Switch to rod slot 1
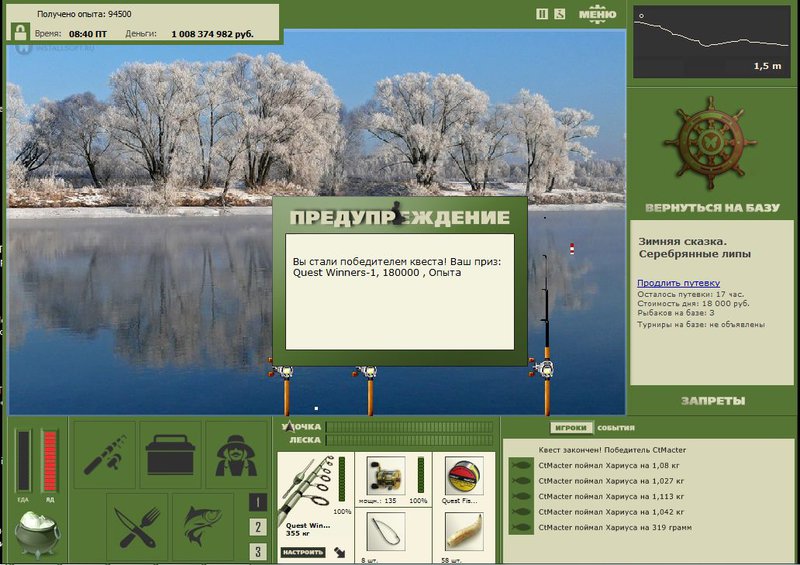 [258, 502]
